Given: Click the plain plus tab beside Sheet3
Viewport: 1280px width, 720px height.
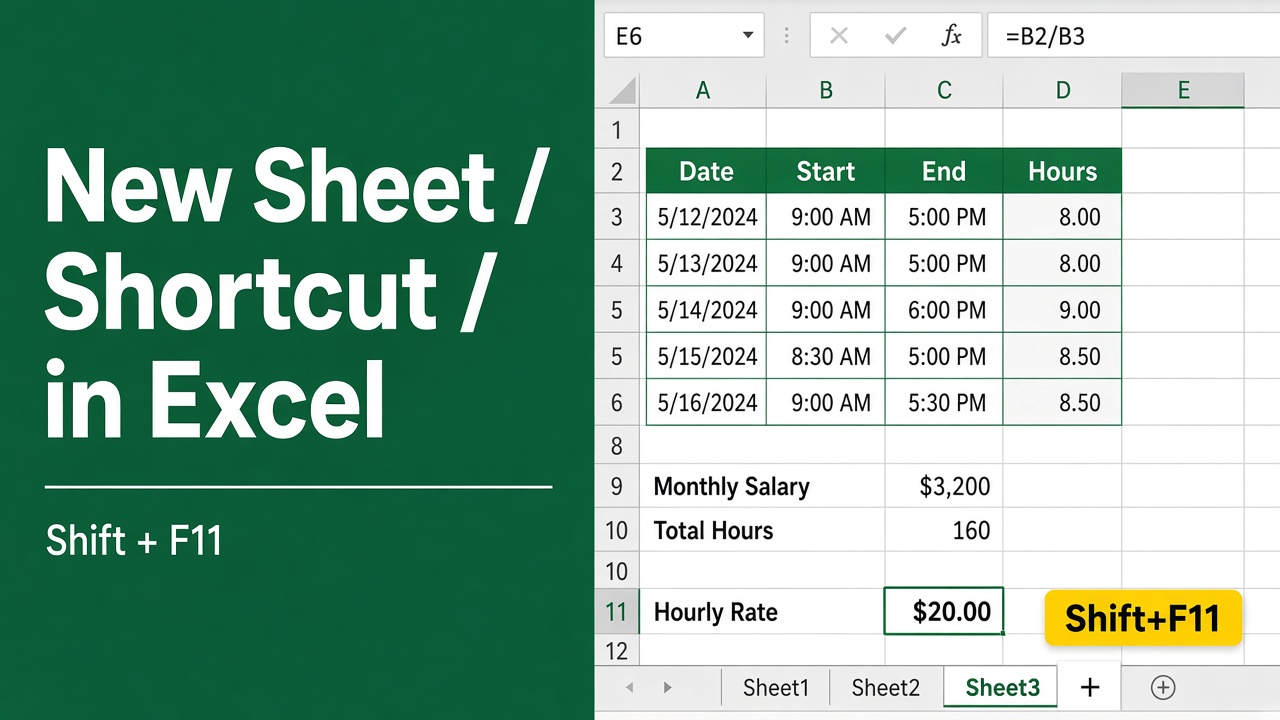Looking at the screenshot, I should [1090, 687].
